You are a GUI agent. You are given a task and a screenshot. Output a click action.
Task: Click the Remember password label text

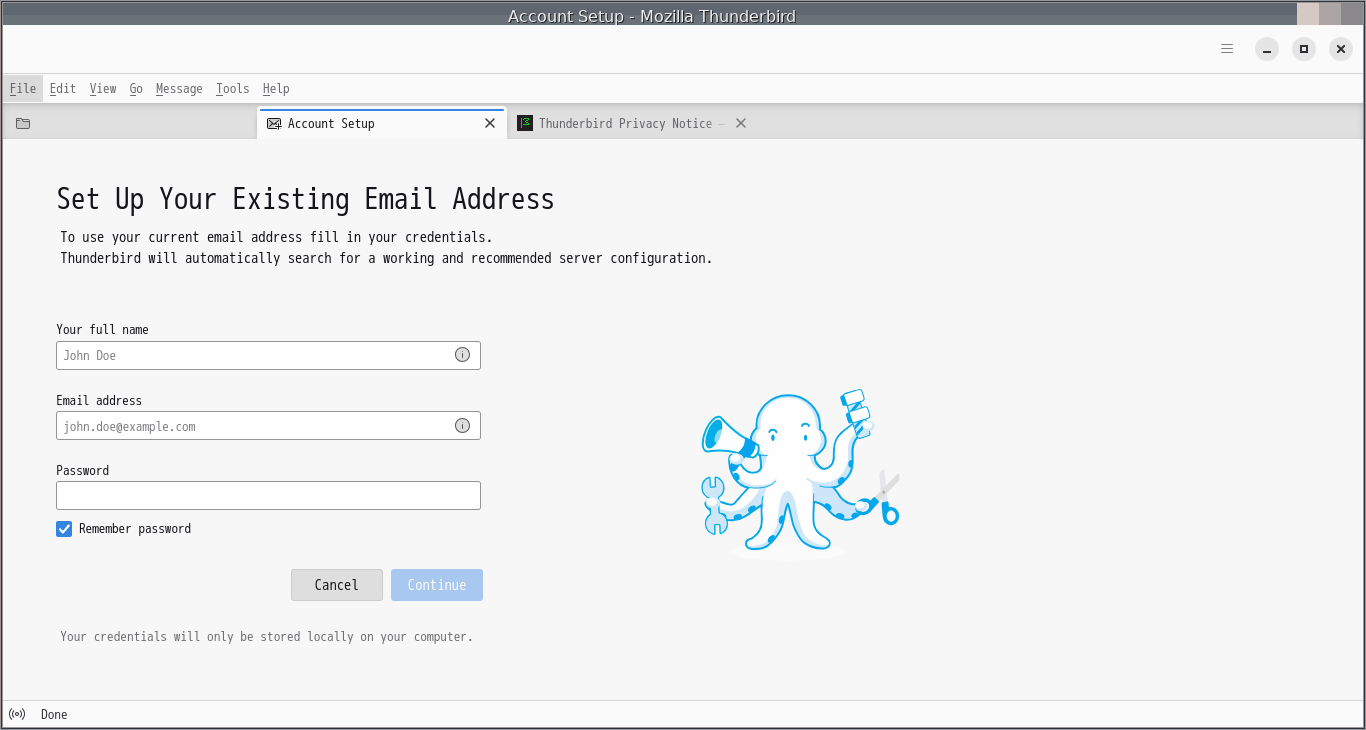[x=135, y=529]
